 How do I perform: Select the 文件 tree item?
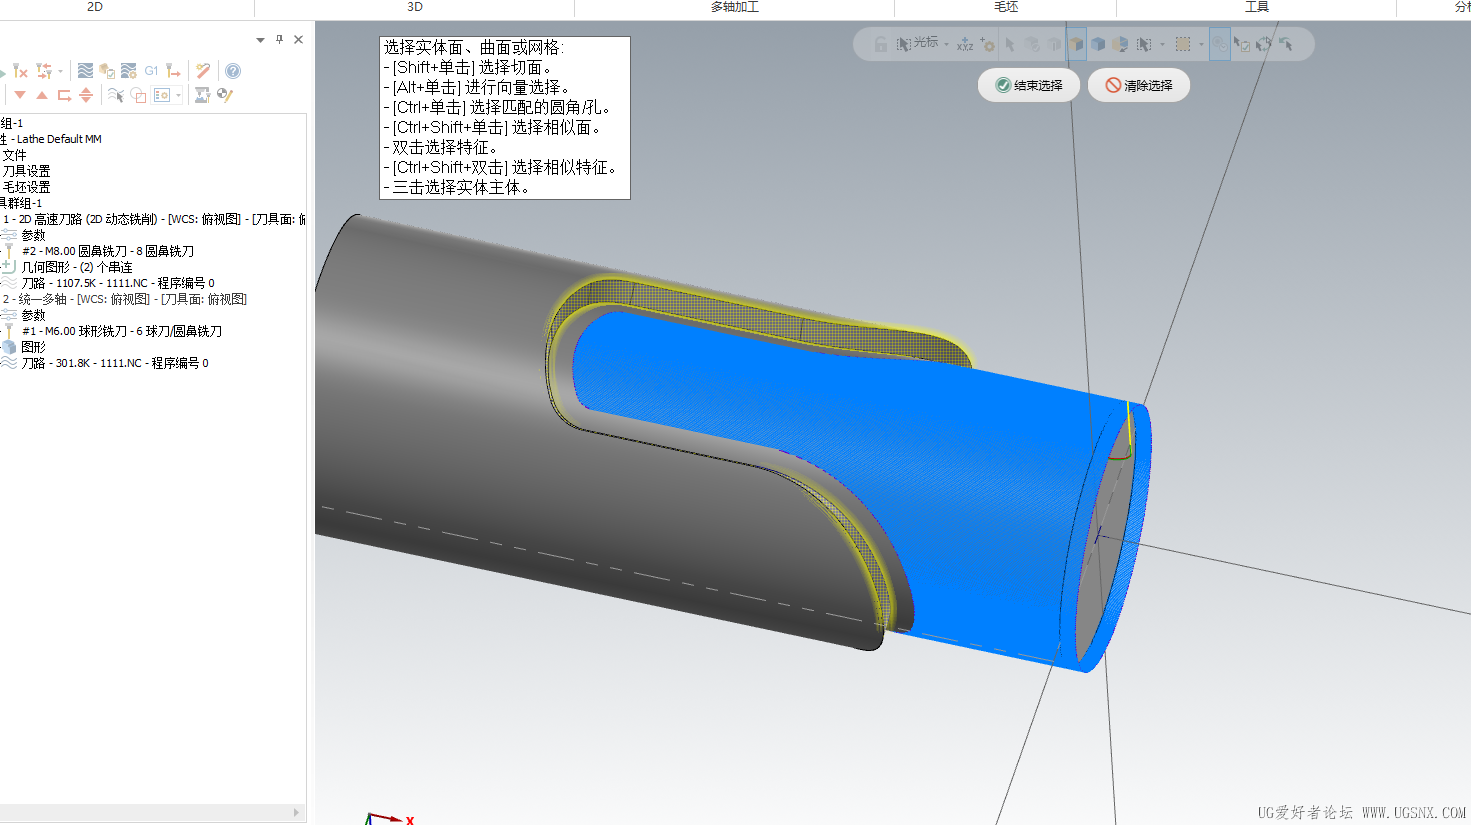point(14,155)
